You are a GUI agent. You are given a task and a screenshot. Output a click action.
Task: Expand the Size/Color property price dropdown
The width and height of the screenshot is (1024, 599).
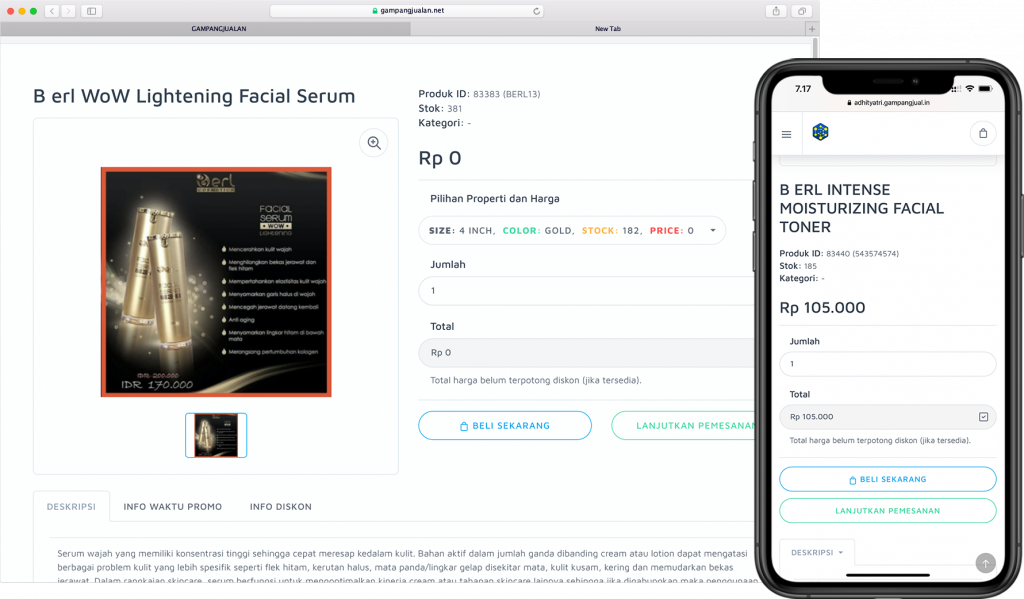tap(713, 230)
